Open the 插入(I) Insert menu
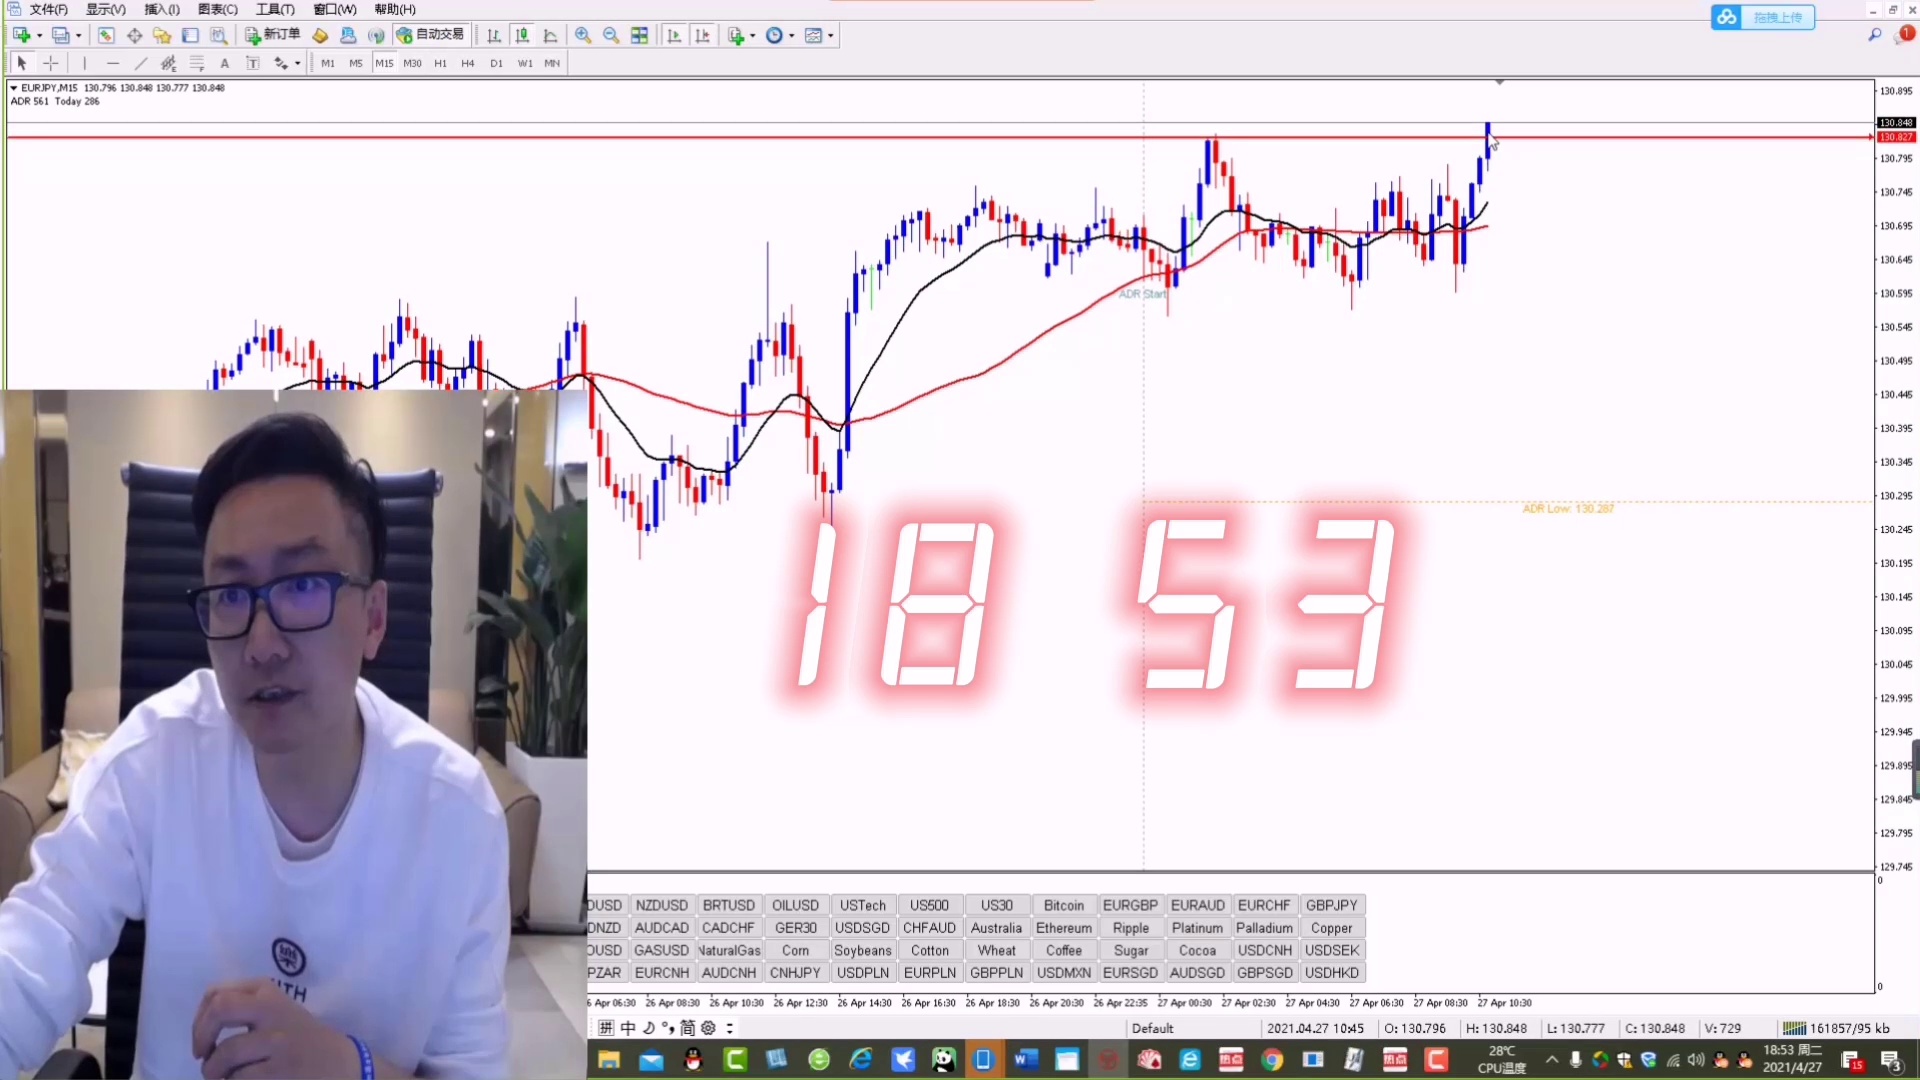This screenshot has height=1080, width=1920. pyautogui.click(x=161, y=9)
